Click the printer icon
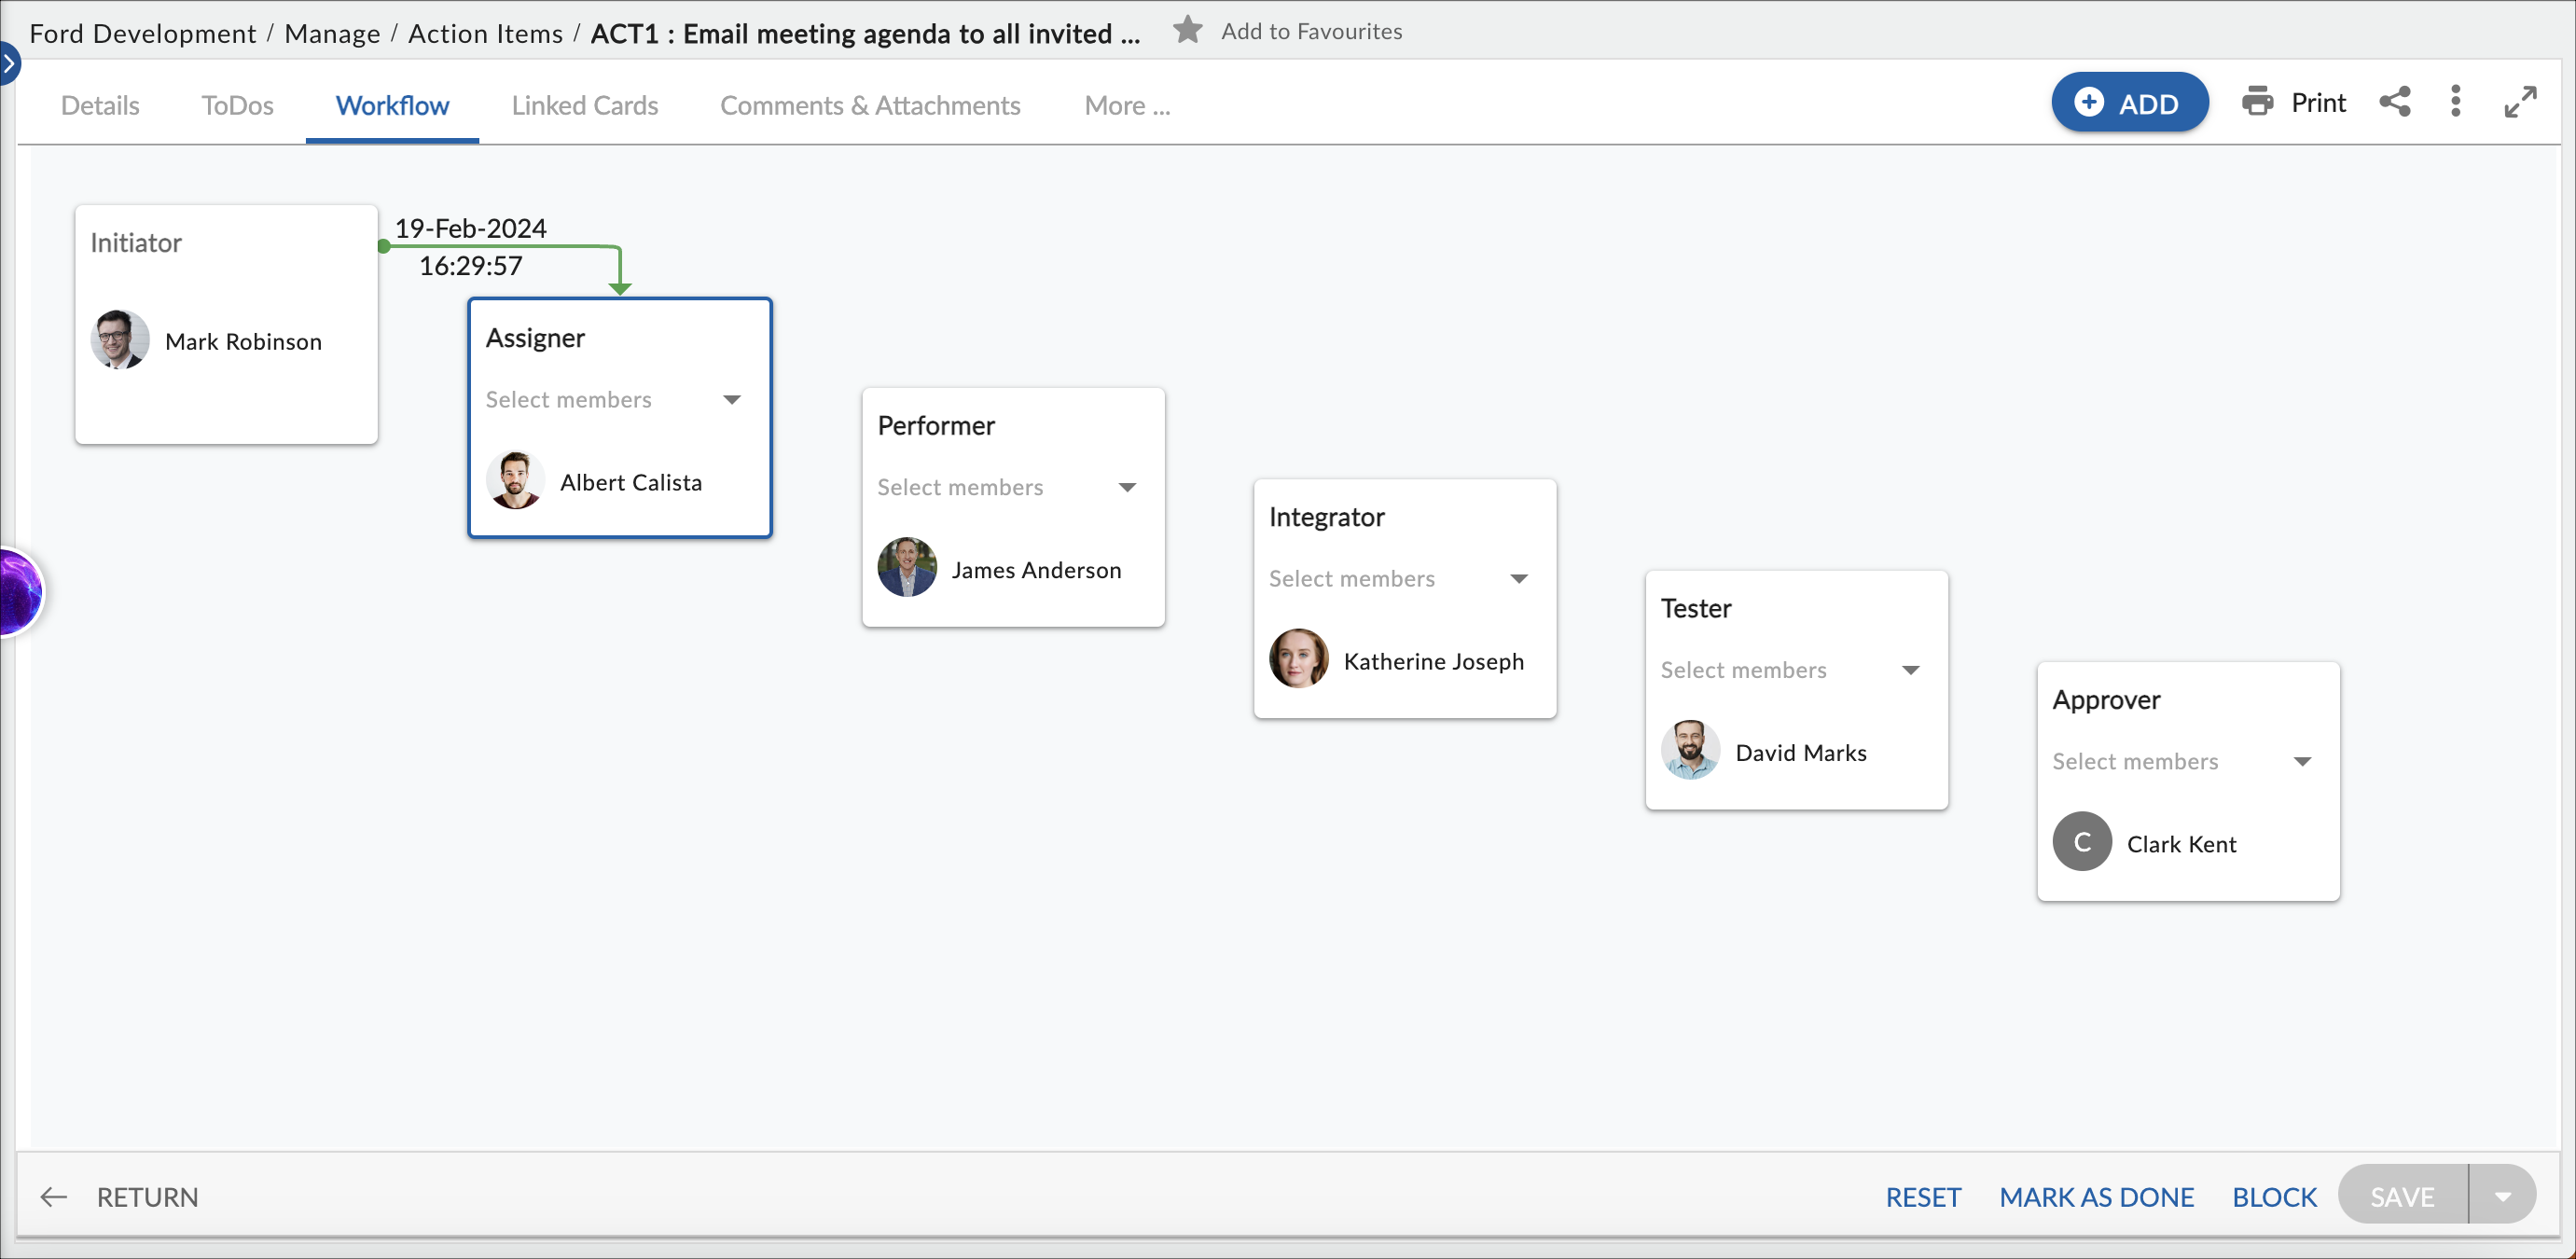Viewport: 2576px width, 1259px height. pyautogui.click(x=2257, y=101)
